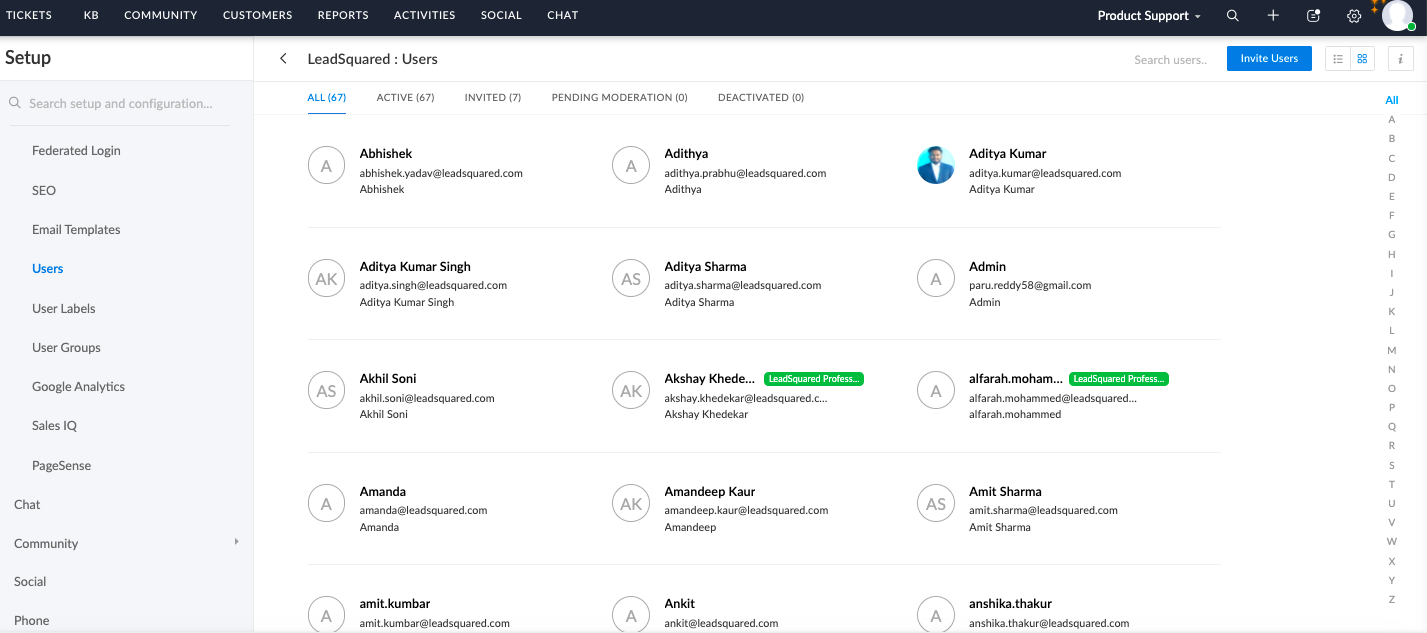Viewport: 1427px width, 633px height.
Task: Open global search magnifier in top bar
Action: [x=1232, y=16]
